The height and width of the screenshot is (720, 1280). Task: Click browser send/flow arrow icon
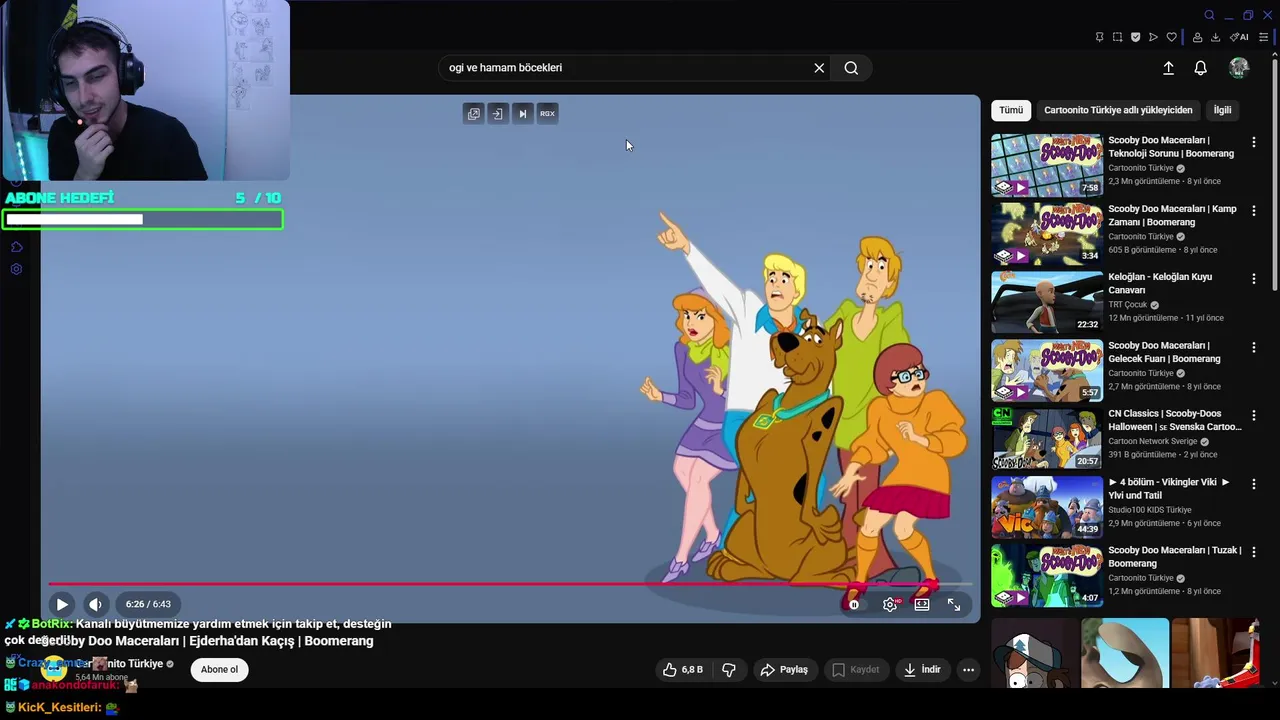tap(1153, 37)
